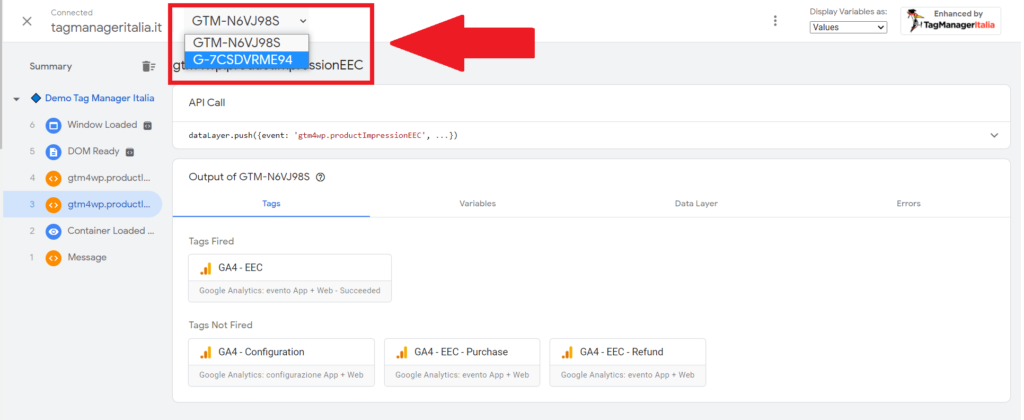Click the analytics icon on GA4 - EEC - Purchase

(402, 352)
